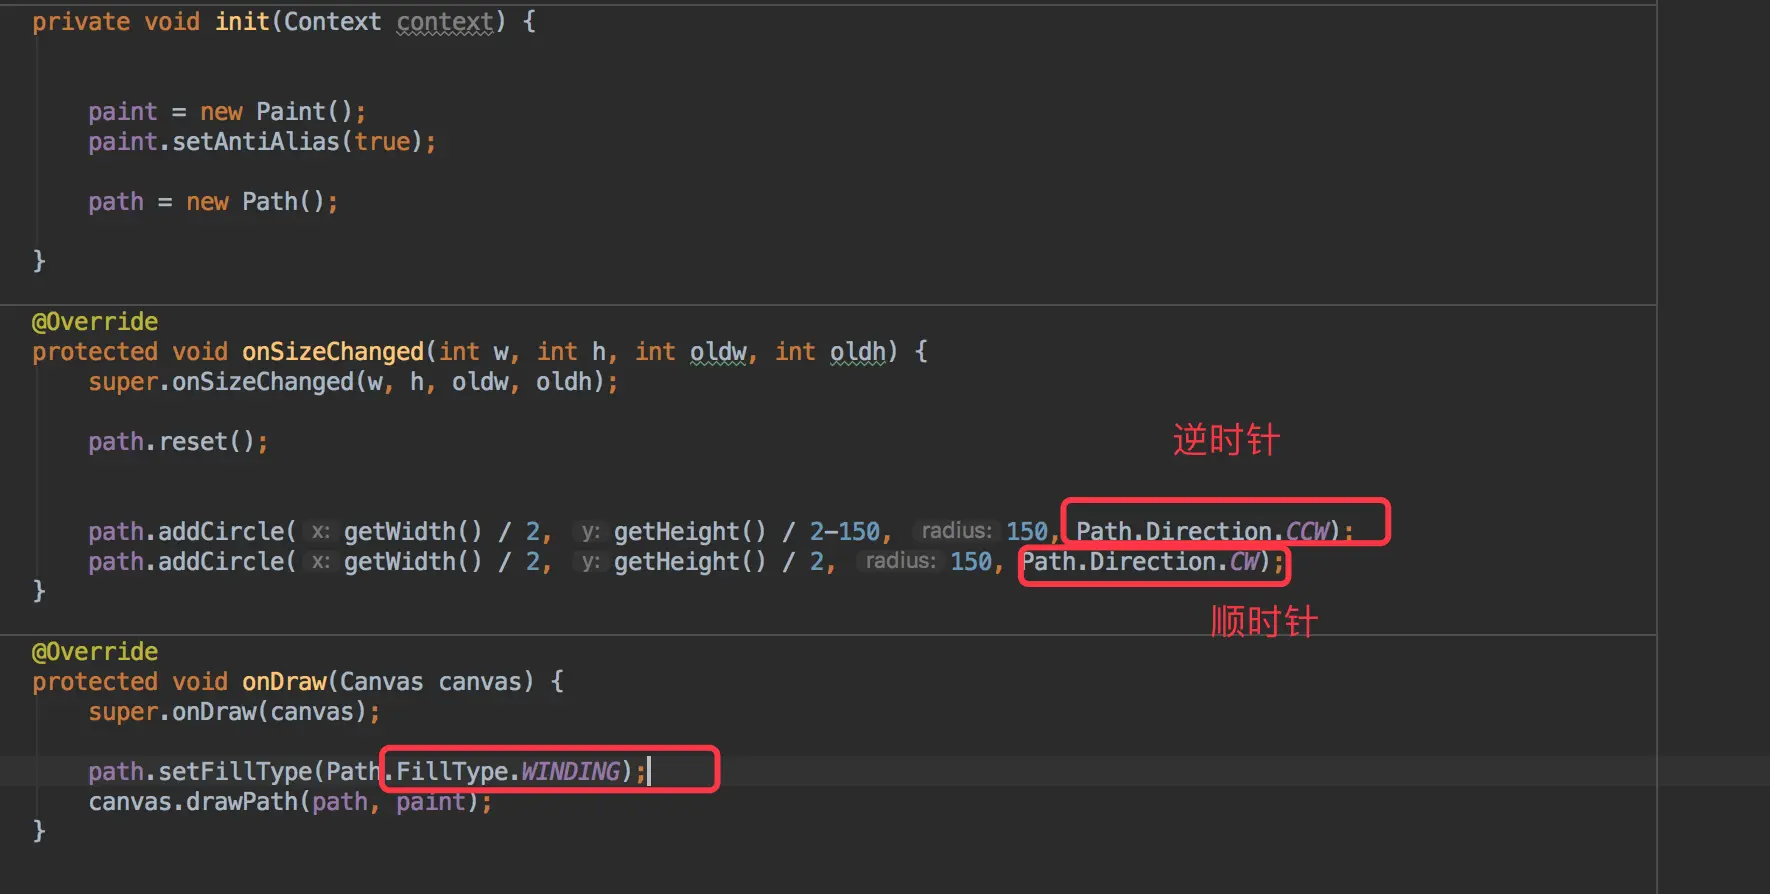This screenshot has height=894, width=1770.
Task: Click second addCircle call on CW line
Action: [686, 561]
